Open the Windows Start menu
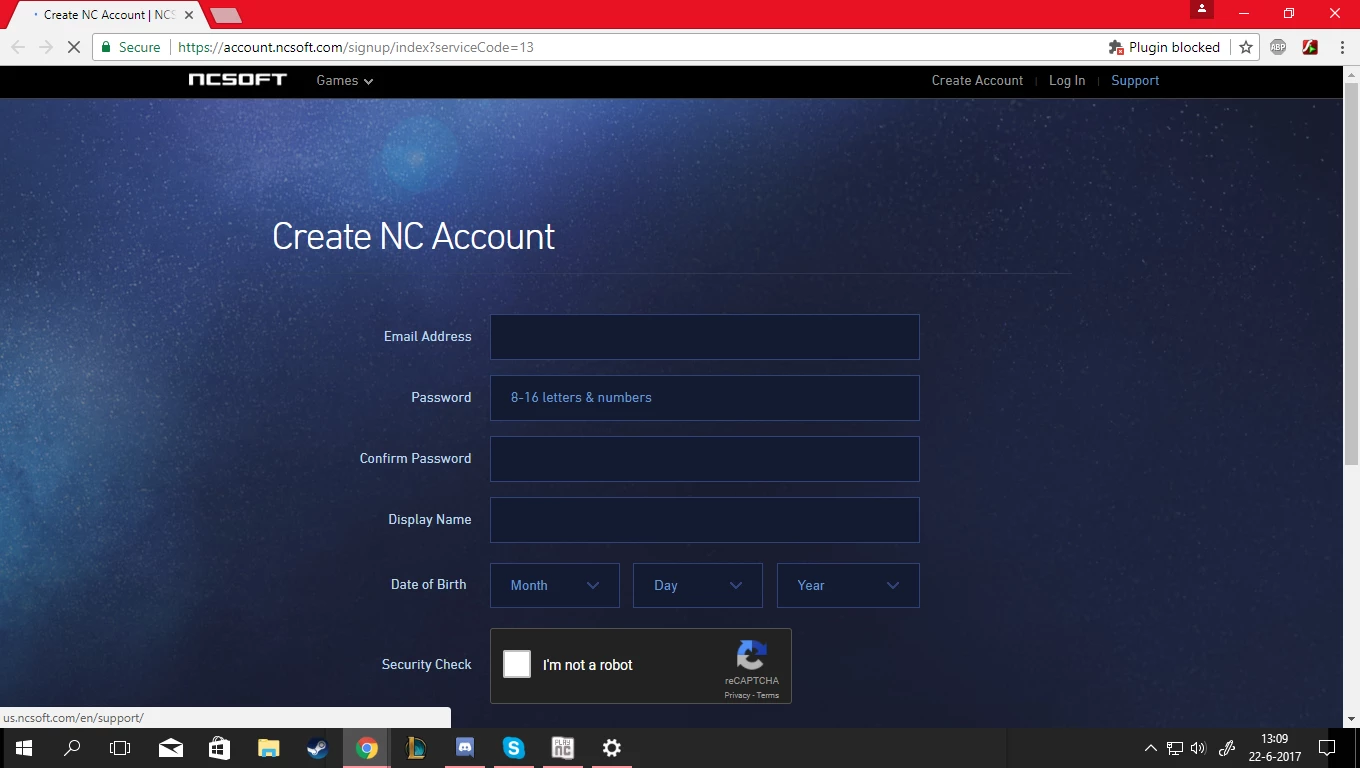The image size is (1360, 768). tap(24, 748)
